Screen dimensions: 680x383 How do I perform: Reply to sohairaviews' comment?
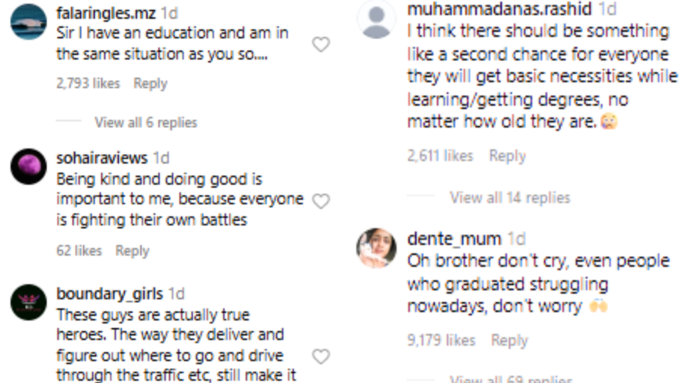pyautogui.click(x=132, y=251)
